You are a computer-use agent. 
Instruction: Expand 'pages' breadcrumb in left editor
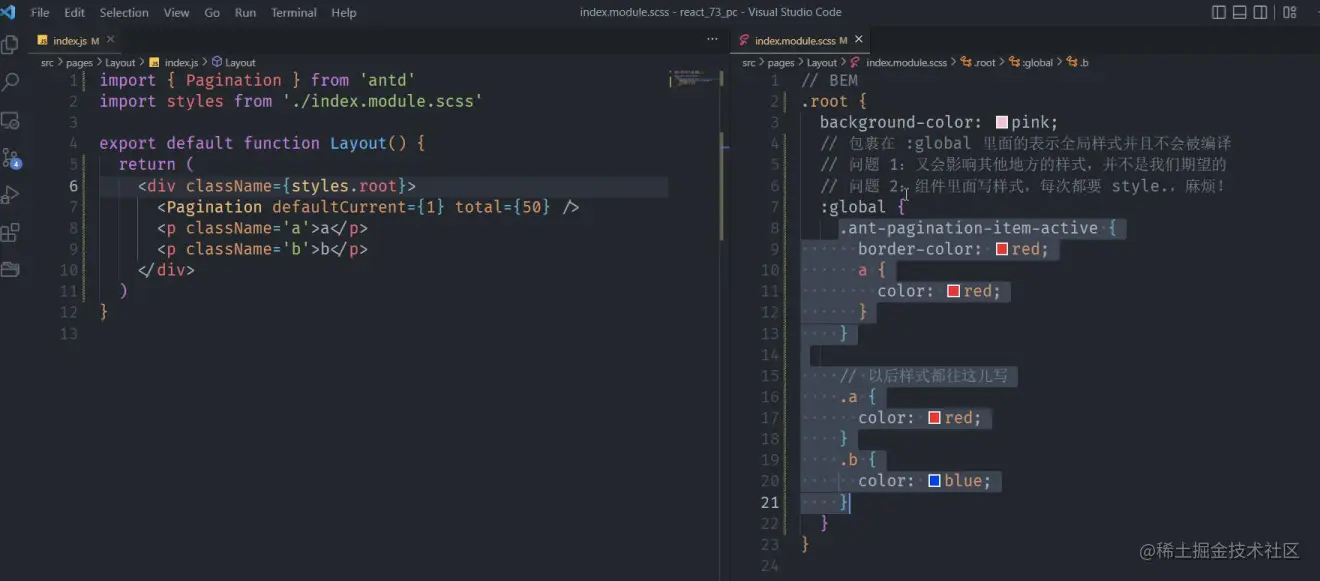pos(79,62)
